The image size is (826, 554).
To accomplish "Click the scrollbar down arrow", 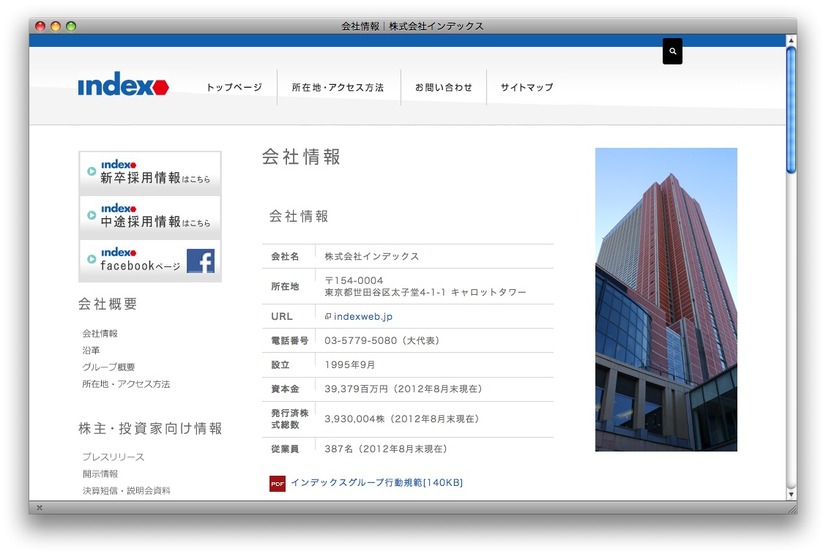I will pyautogui.click(x=791, y=494).
